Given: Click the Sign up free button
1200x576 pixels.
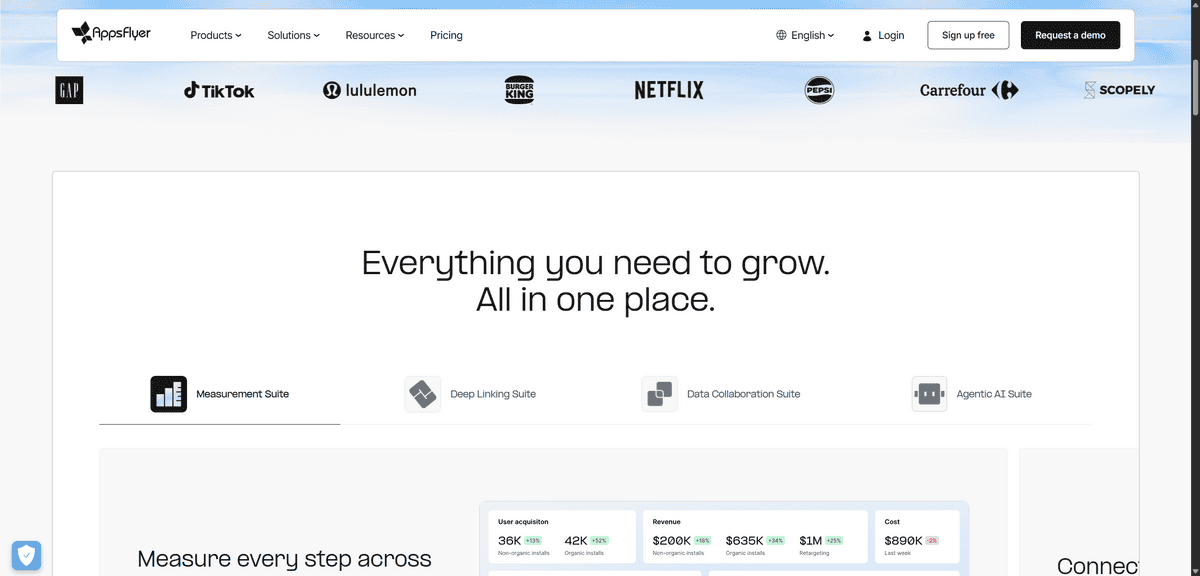Looking at the screenshot, I should click(968, 35).
